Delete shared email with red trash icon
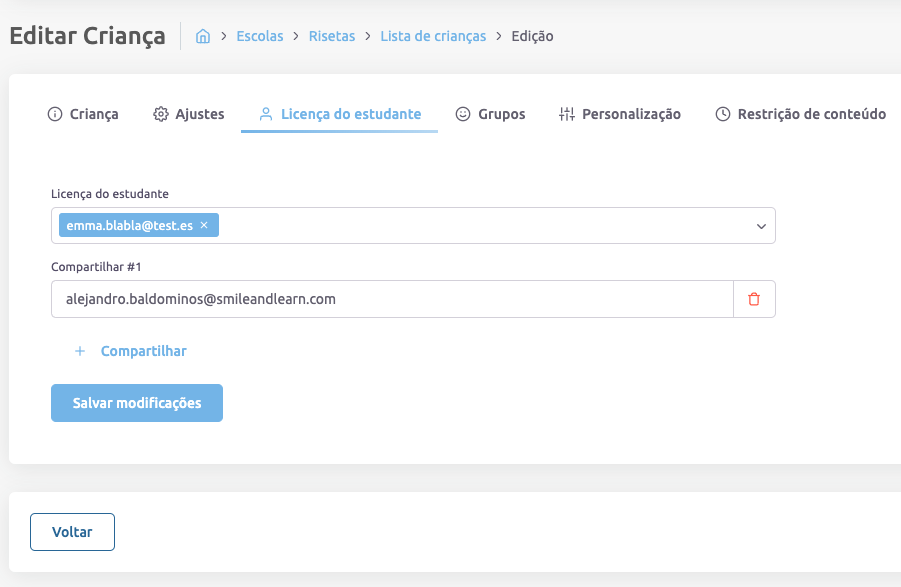This screenshot has height=587, width=901. [x=754, y=299]
